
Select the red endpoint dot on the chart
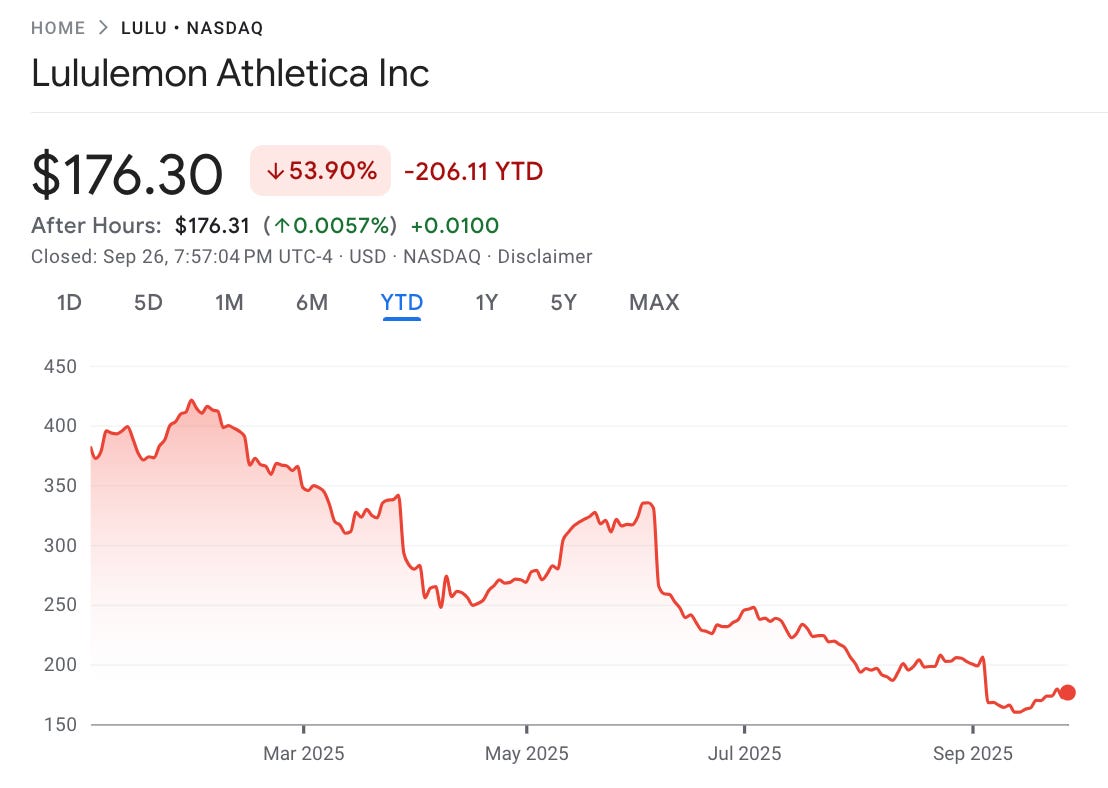[1066, 692]
